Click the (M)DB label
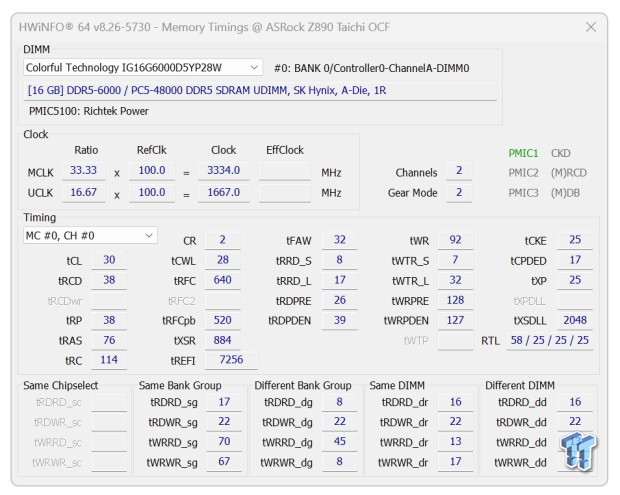This screenshot has height=495, width=620. point(565,193)
